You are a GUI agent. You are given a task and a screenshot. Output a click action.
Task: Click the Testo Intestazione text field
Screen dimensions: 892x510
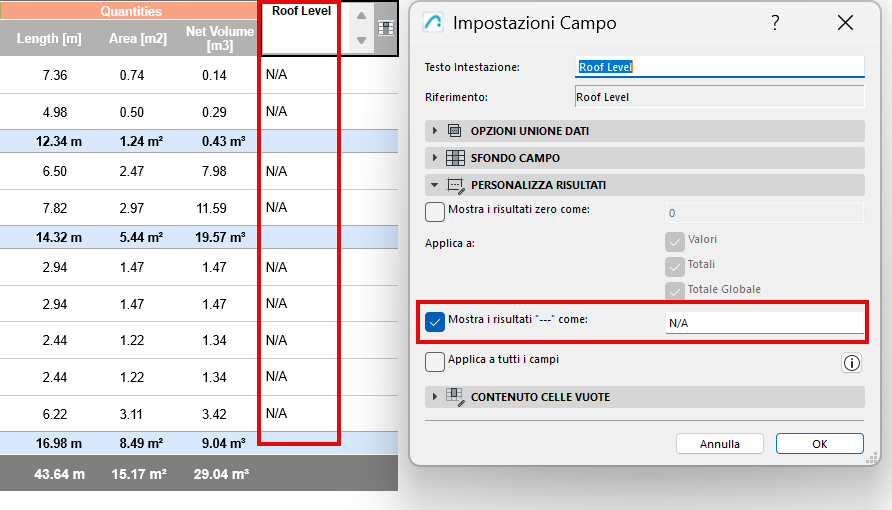click(719, 67)
